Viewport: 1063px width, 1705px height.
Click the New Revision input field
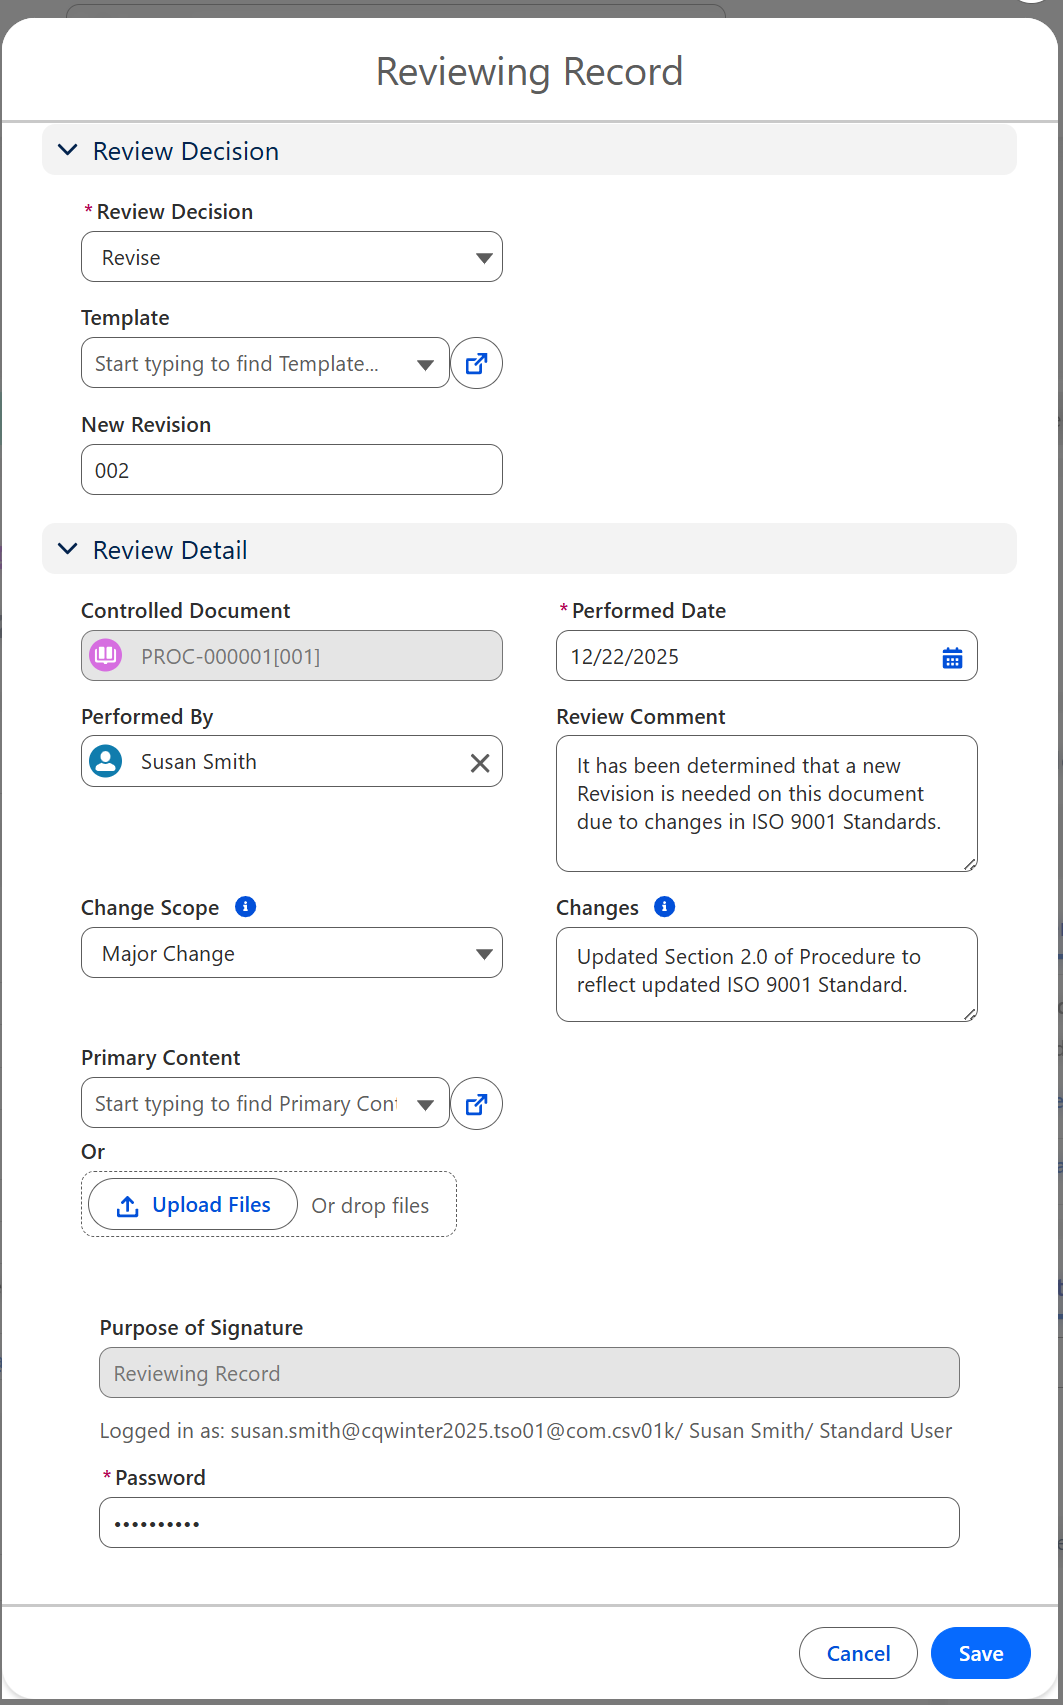coord(291,470)
